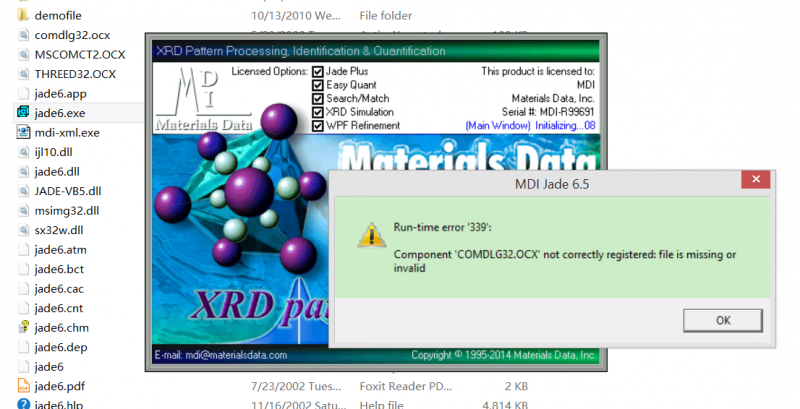Select the jade6.pdf document icon
Image resolution: width=800 pixels, height=409 pixels.
tap(23, 386)
